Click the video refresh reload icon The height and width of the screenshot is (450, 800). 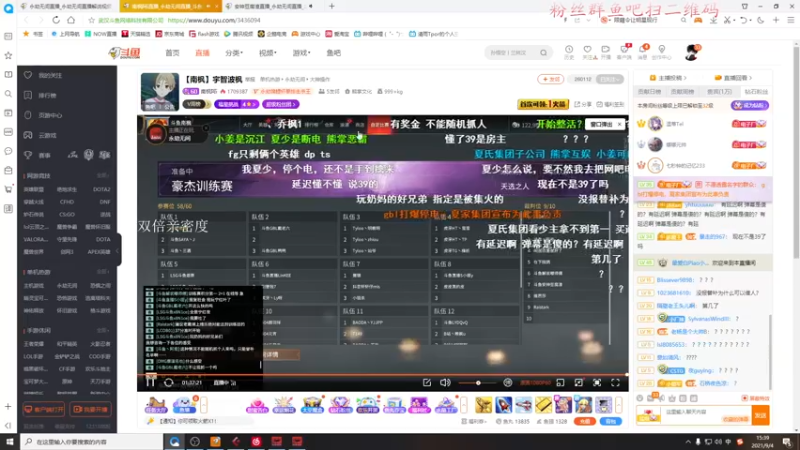[169, 382]
